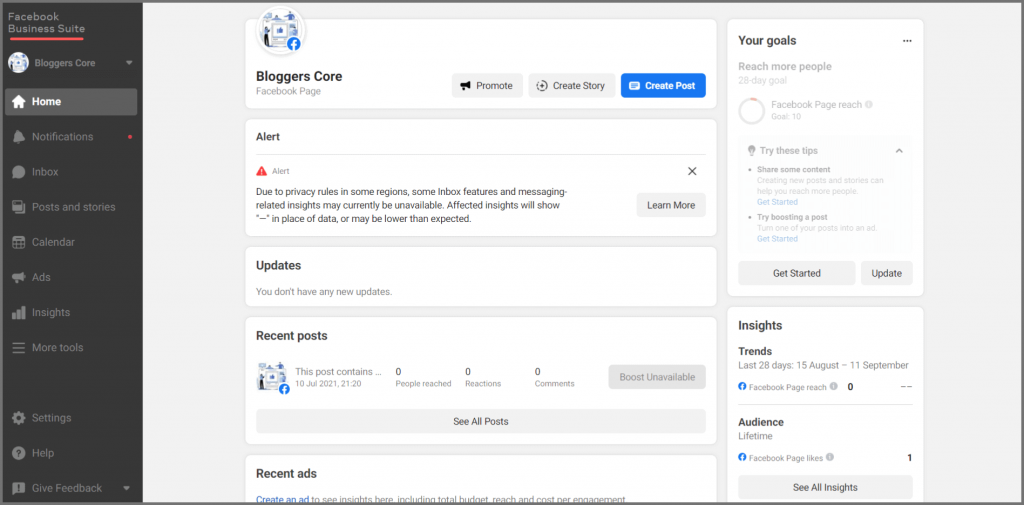Click Get Started link under Try boosting a post
The width and height of the screenshot is (1024, 505).
click(x=777, y=239)
